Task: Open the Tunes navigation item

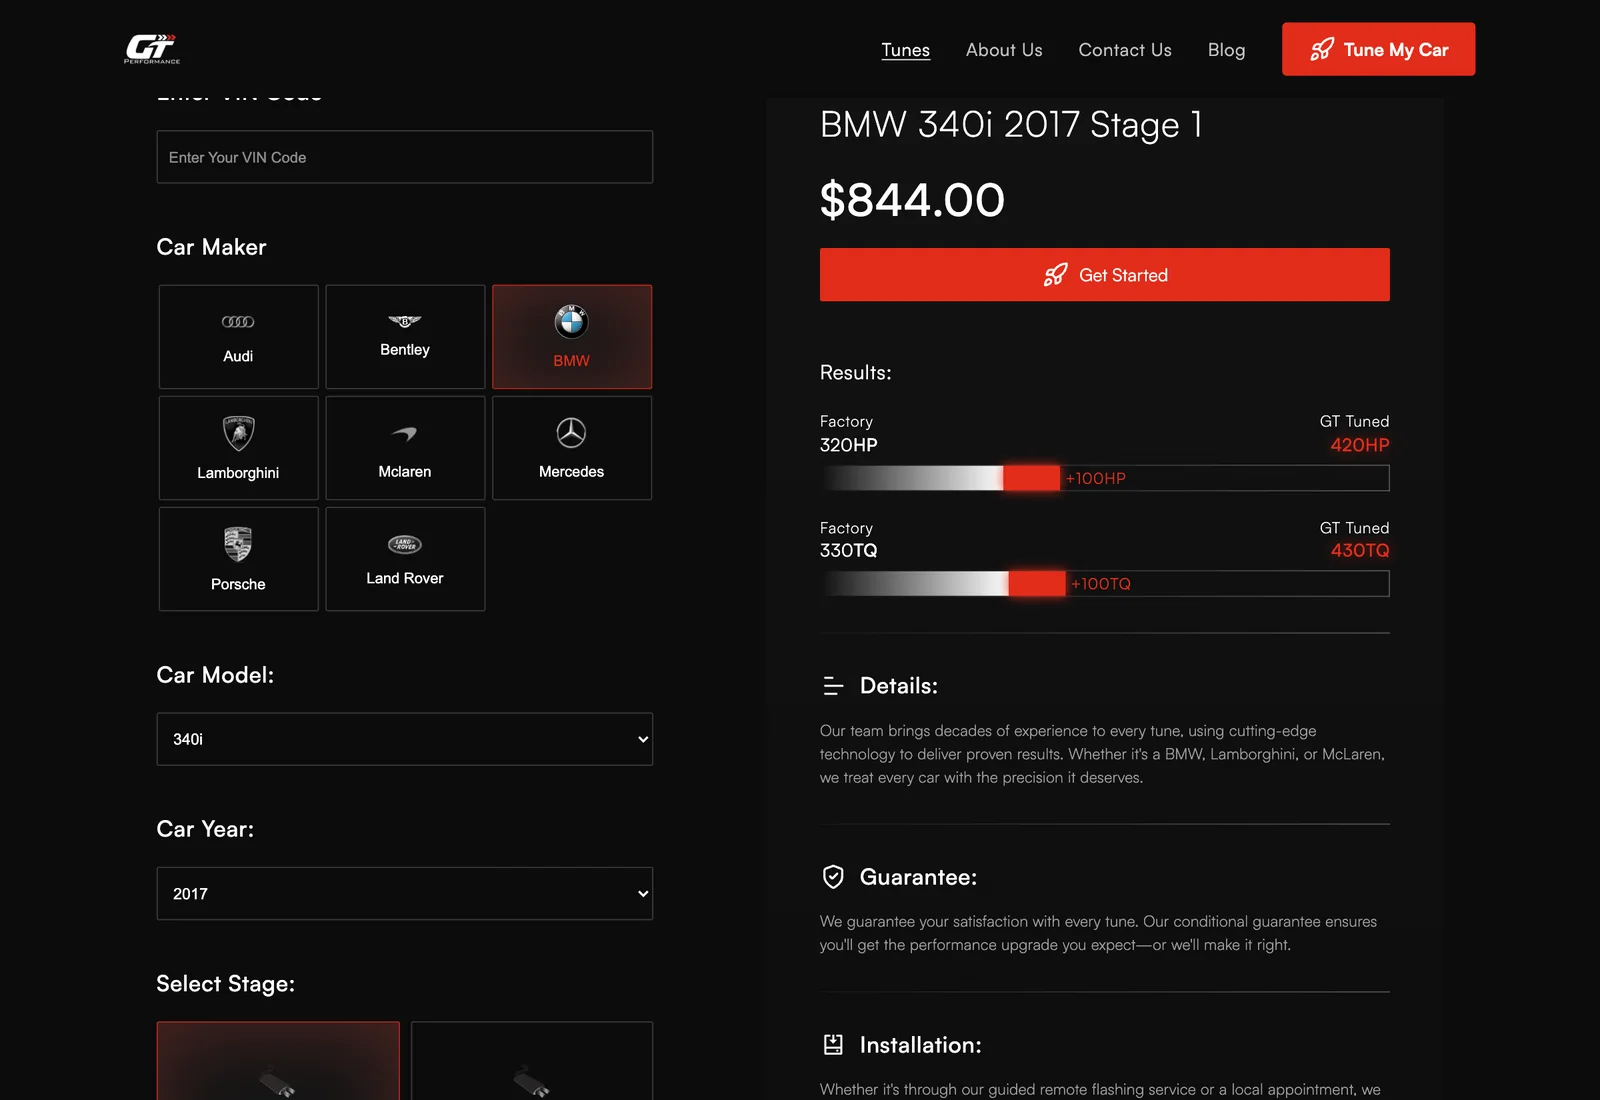Action: pyautogui.click(x=906, y=50)
